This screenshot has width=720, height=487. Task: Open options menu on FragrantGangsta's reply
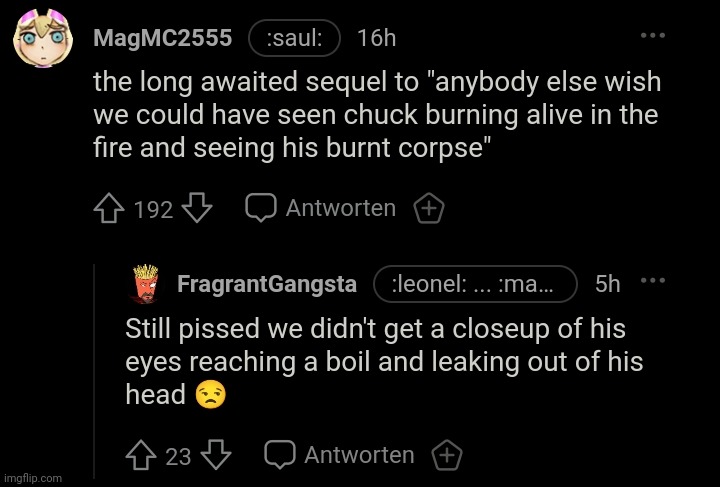point(653,282)
